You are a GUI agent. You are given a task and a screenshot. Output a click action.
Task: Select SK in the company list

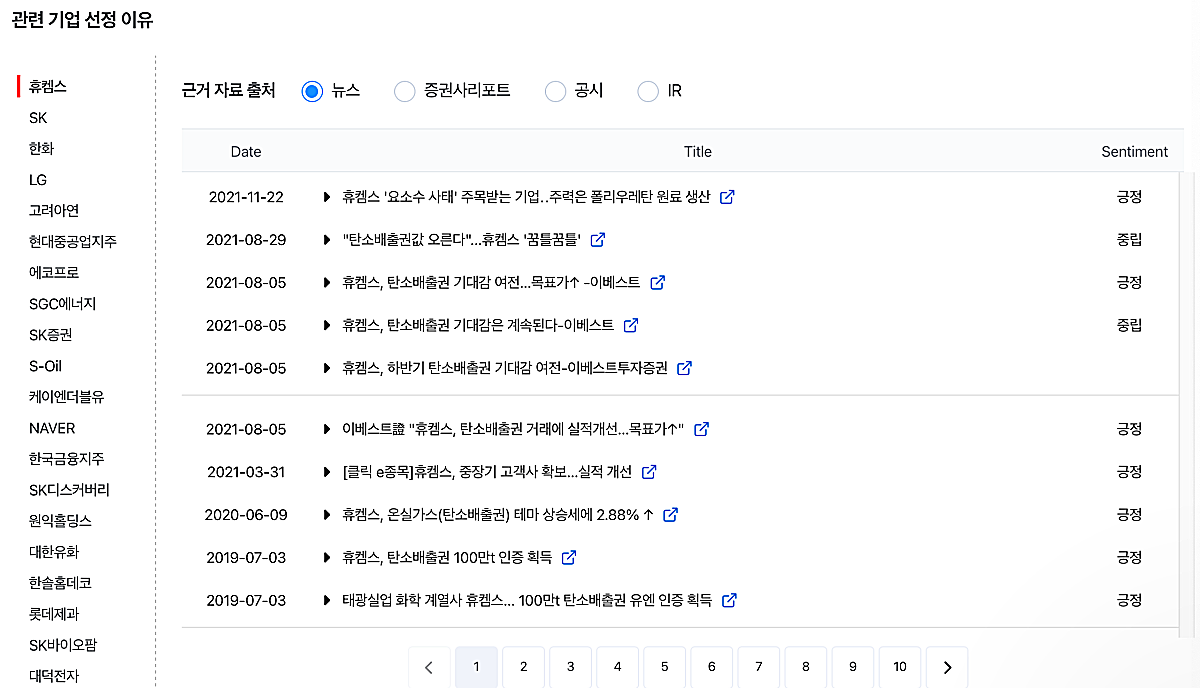click(x=38, y=118)
